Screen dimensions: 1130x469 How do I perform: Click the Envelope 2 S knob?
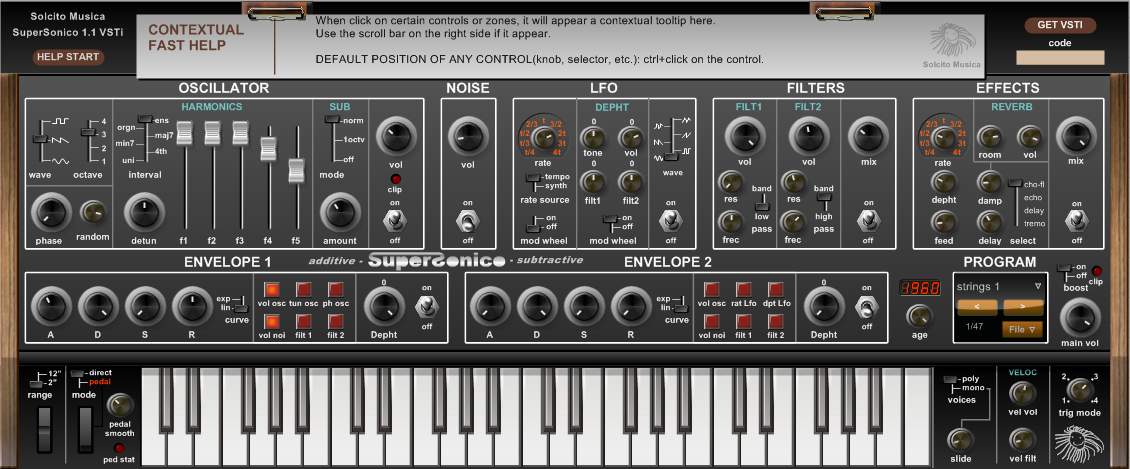[584, 307]
